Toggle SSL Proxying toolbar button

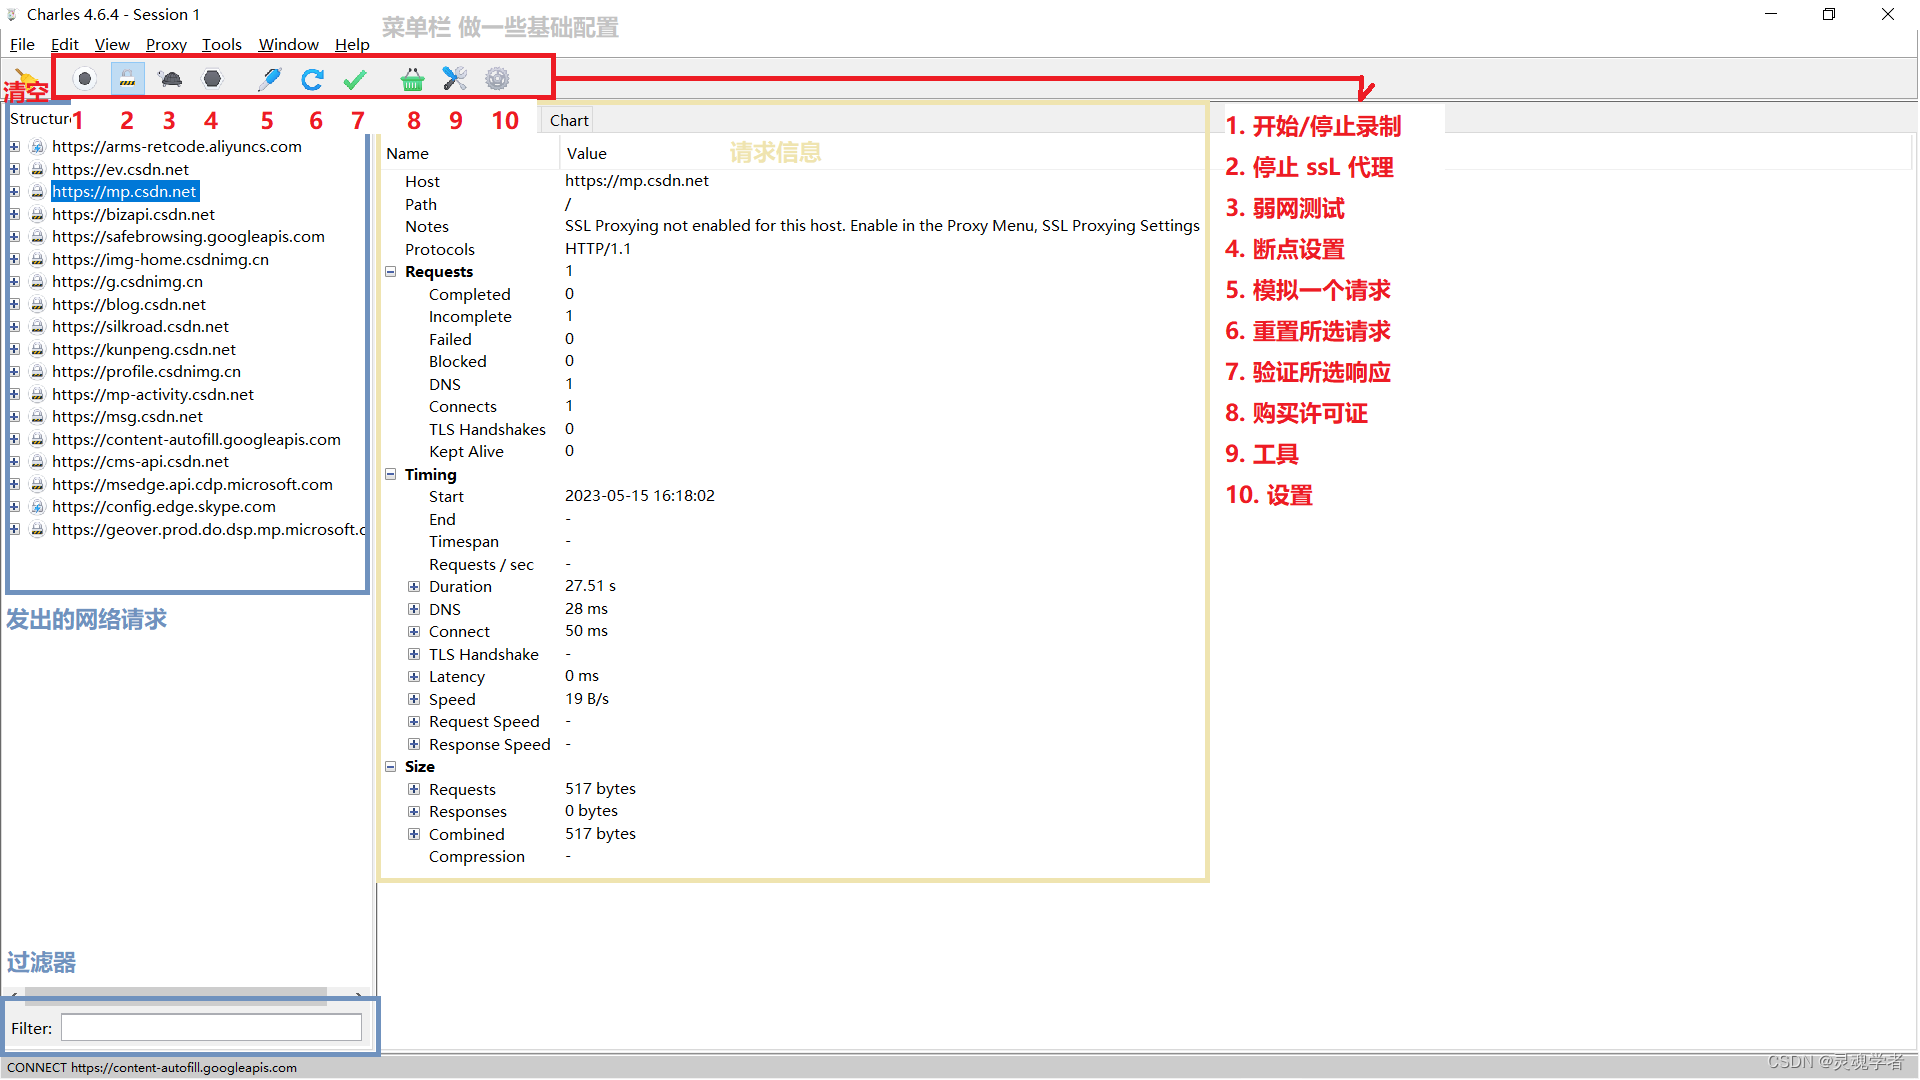coord(128,79)
